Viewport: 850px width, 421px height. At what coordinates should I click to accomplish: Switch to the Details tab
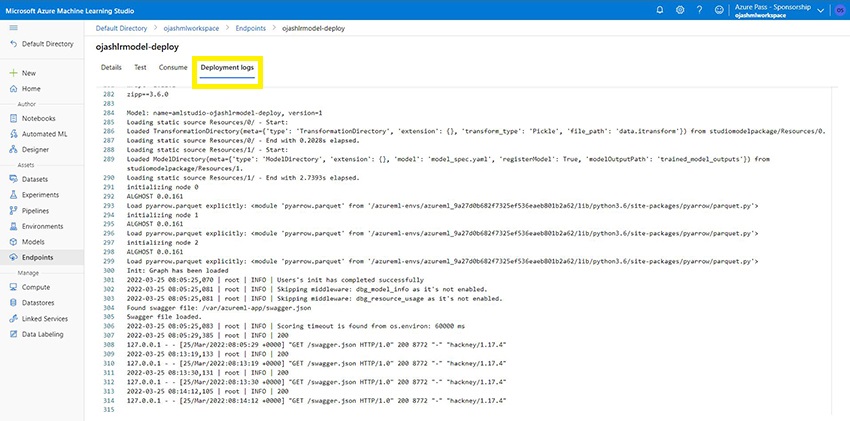[111, 68]
